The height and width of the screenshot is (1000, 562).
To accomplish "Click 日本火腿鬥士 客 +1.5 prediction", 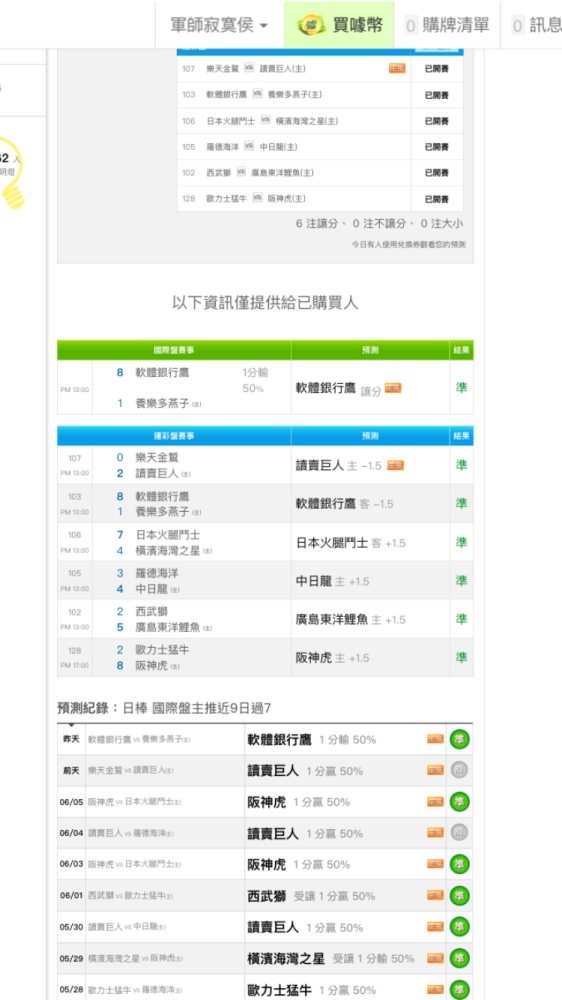I will point(351,543).
